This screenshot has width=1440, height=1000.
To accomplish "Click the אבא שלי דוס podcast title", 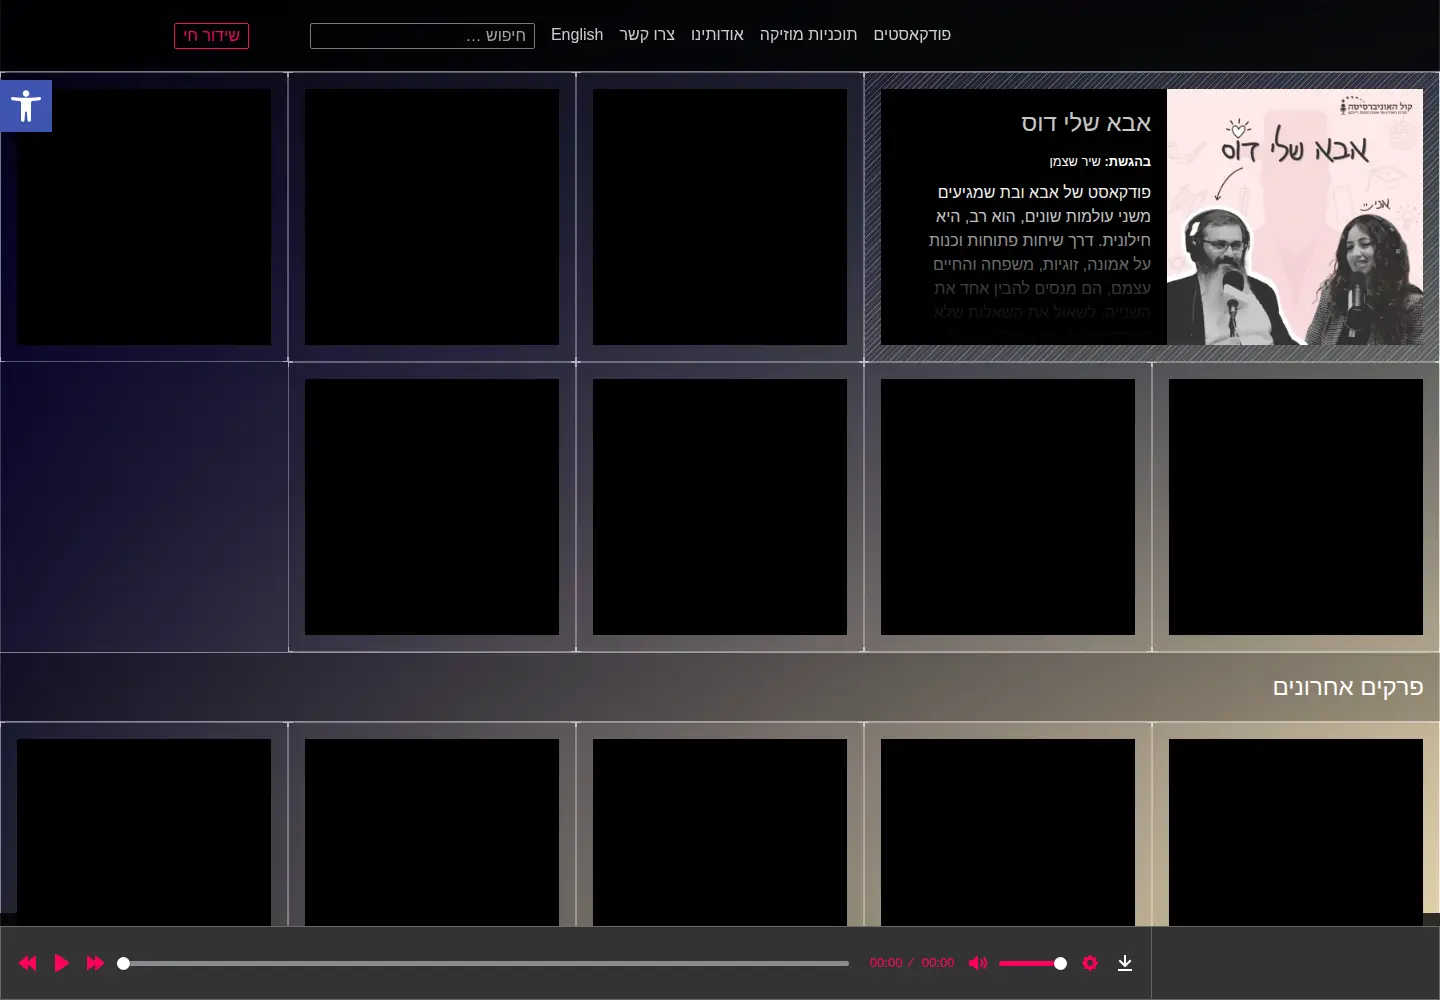I will coord(1086,123).
